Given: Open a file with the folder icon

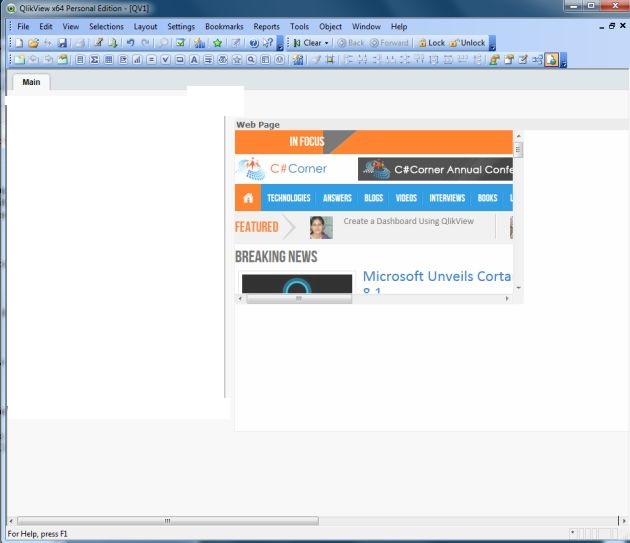Looking at the screenshot, I should click(x=33, y=43).
